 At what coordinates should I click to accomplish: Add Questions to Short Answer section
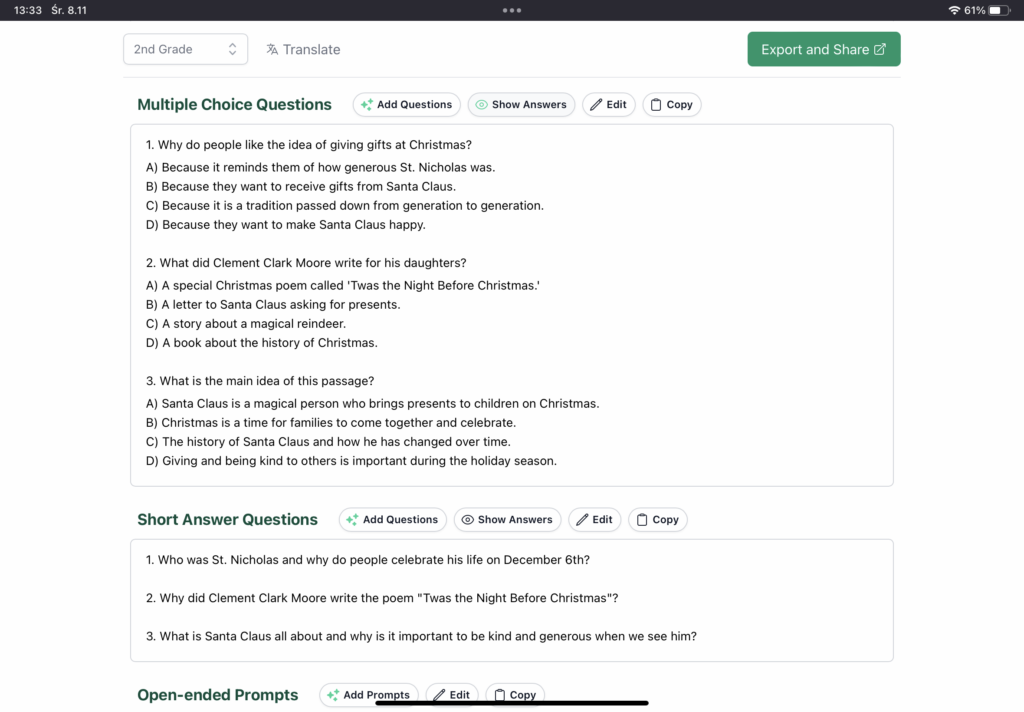(392, 519)
